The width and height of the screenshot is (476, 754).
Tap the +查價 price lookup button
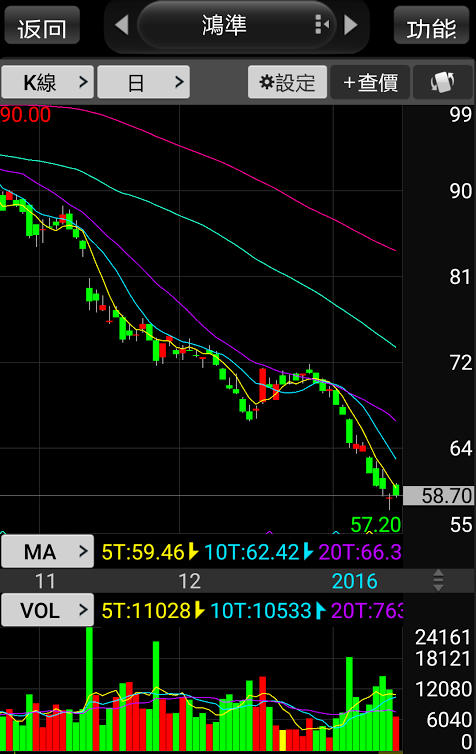pyautogui.click(x=370, y=82)
